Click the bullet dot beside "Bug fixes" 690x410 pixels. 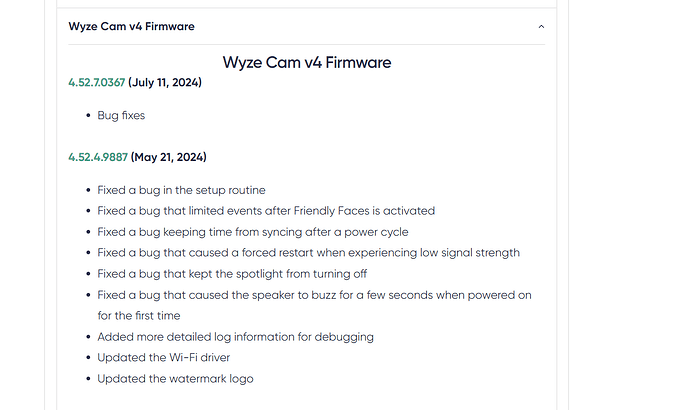click(x=88, y=116)
